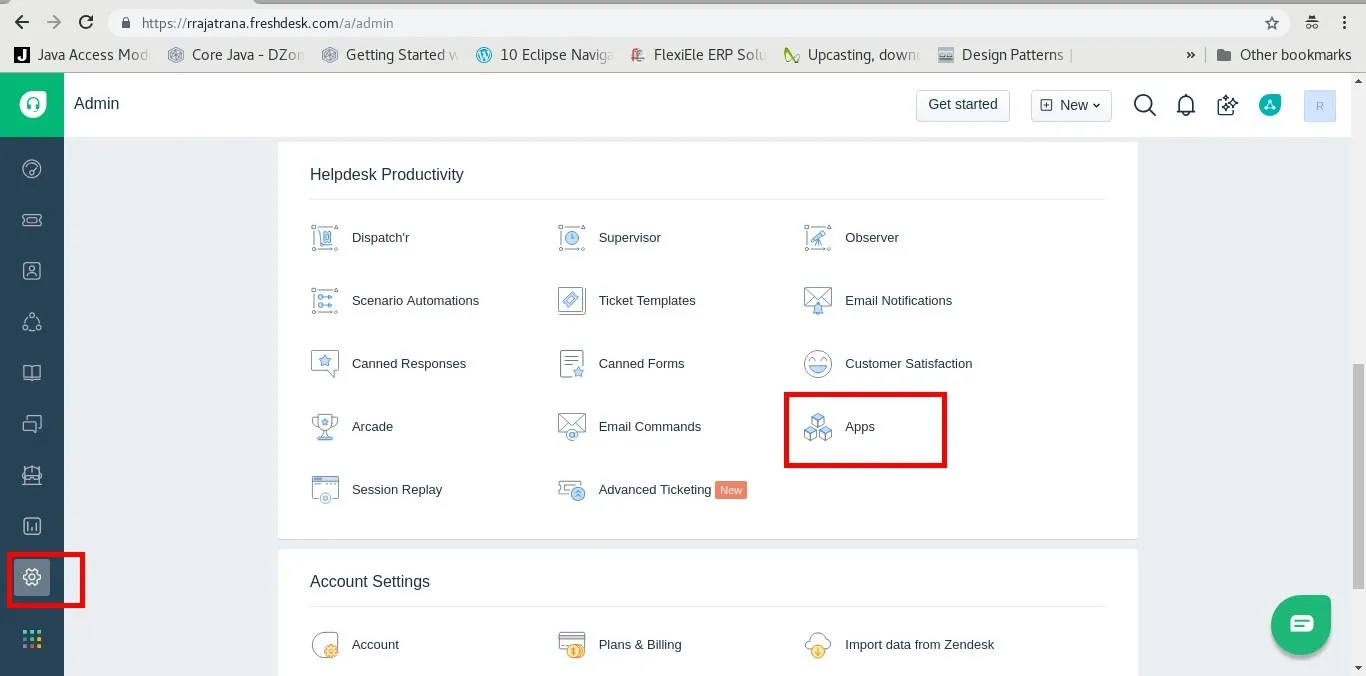Open the Solutions book icon in sidebar
The height and width of the screenshot is (676, 1366).
tap(32, 373)
